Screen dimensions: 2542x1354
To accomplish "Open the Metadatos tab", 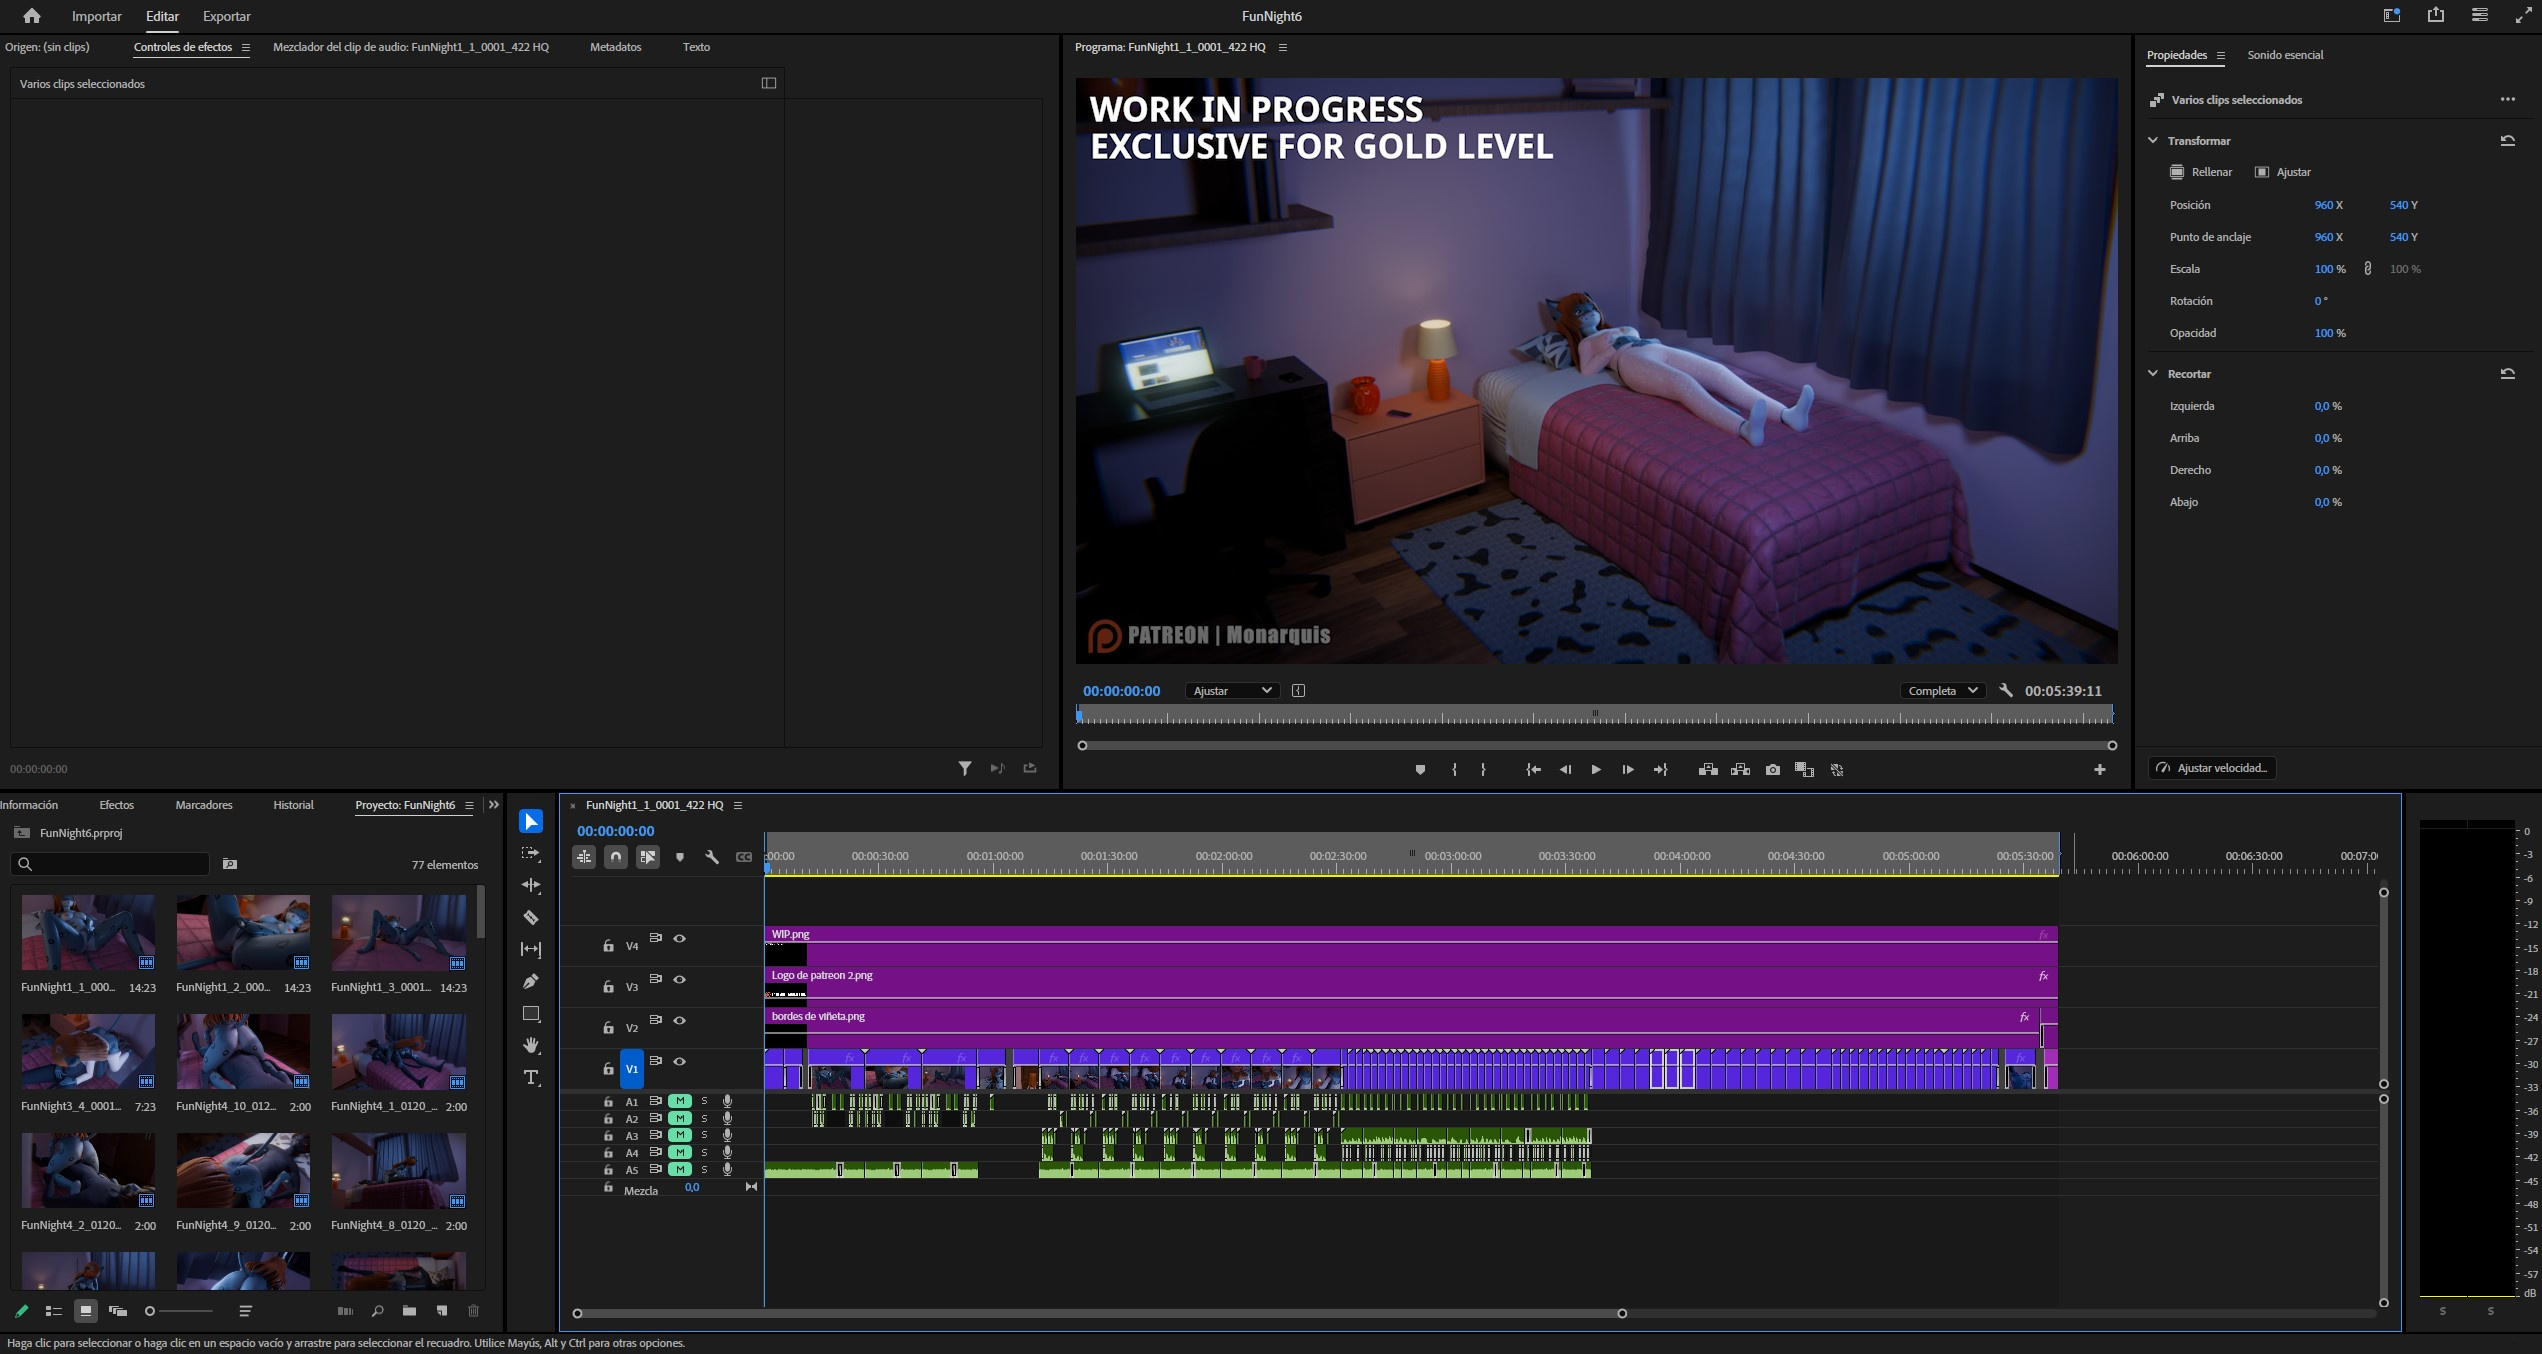I will coord(615,47).
